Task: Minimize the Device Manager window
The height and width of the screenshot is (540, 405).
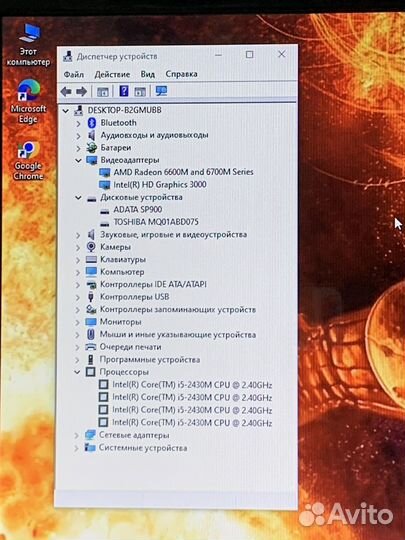Action: tap(218, 55)
